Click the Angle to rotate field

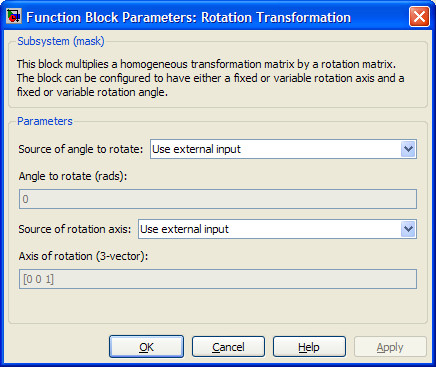218,199
